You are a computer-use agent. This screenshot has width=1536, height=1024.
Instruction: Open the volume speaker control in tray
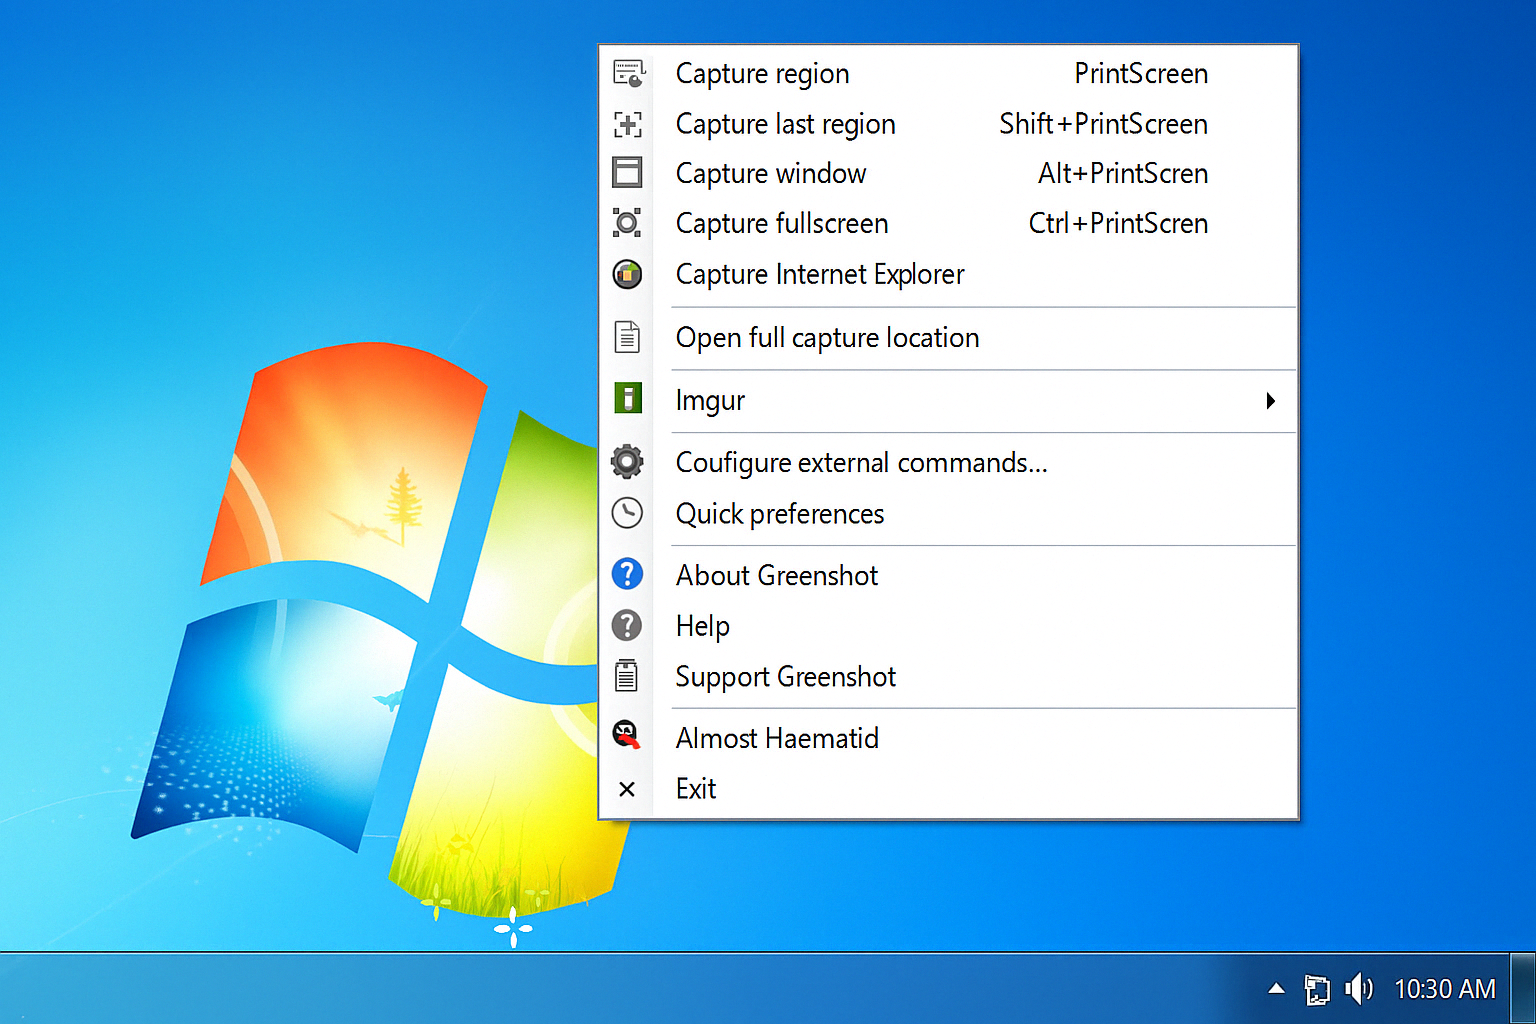coord(1358,989)
